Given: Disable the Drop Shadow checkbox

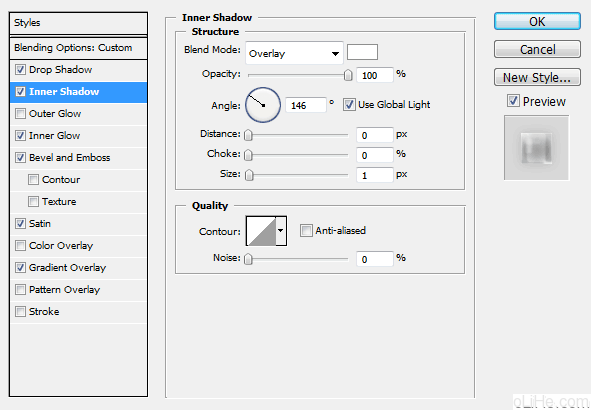Looking at the screenshot, I should 20,70.
